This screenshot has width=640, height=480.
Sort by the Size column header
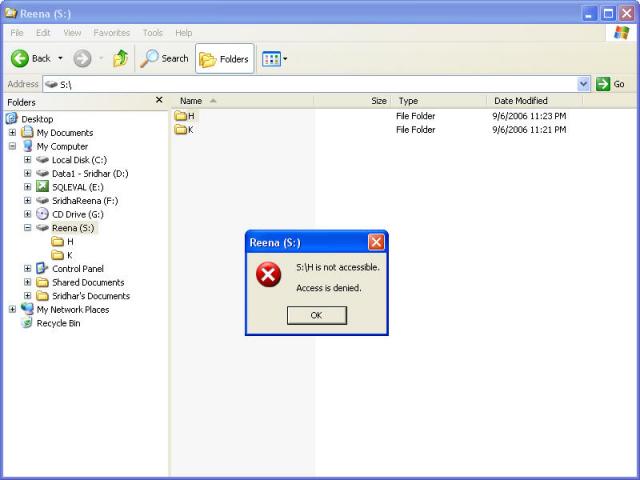pos(352,101)
